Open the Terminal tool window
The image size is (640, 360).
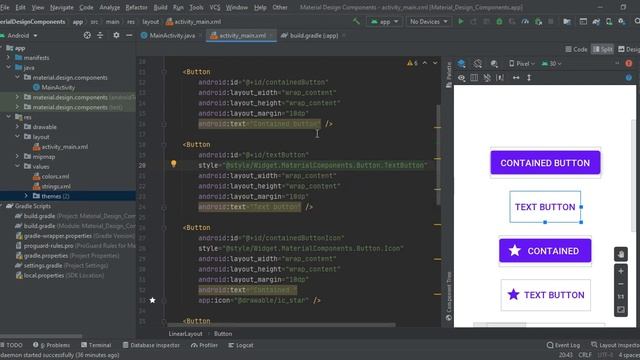pos(96,345)
